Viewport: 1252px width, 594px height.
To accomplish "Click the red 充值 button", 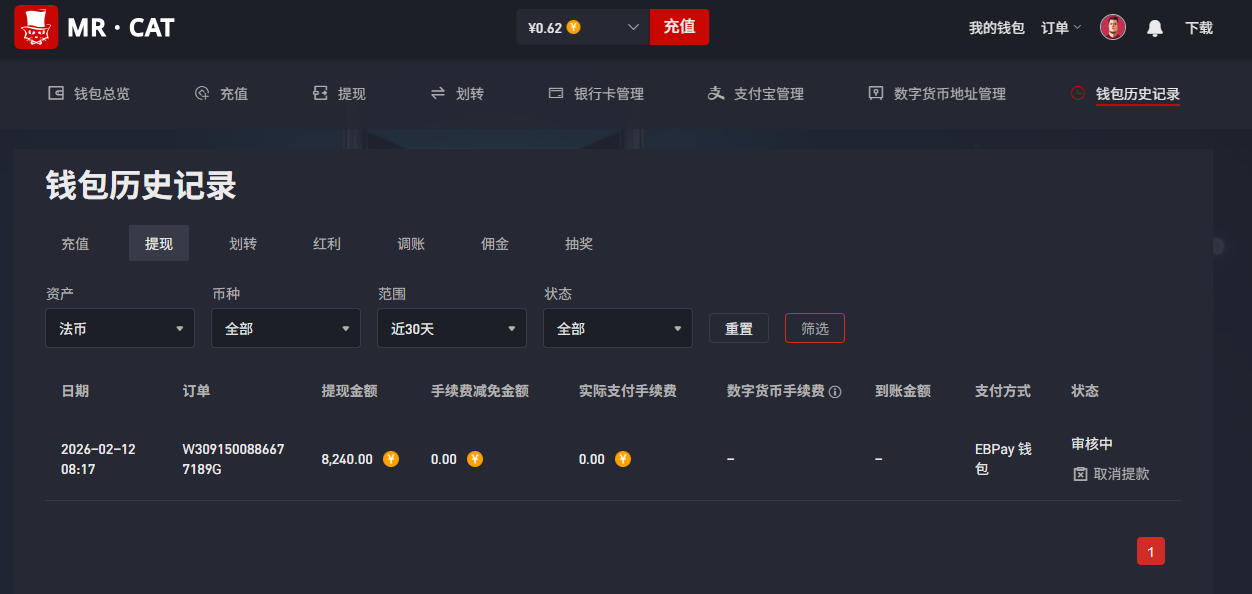I will coord(679,27).
